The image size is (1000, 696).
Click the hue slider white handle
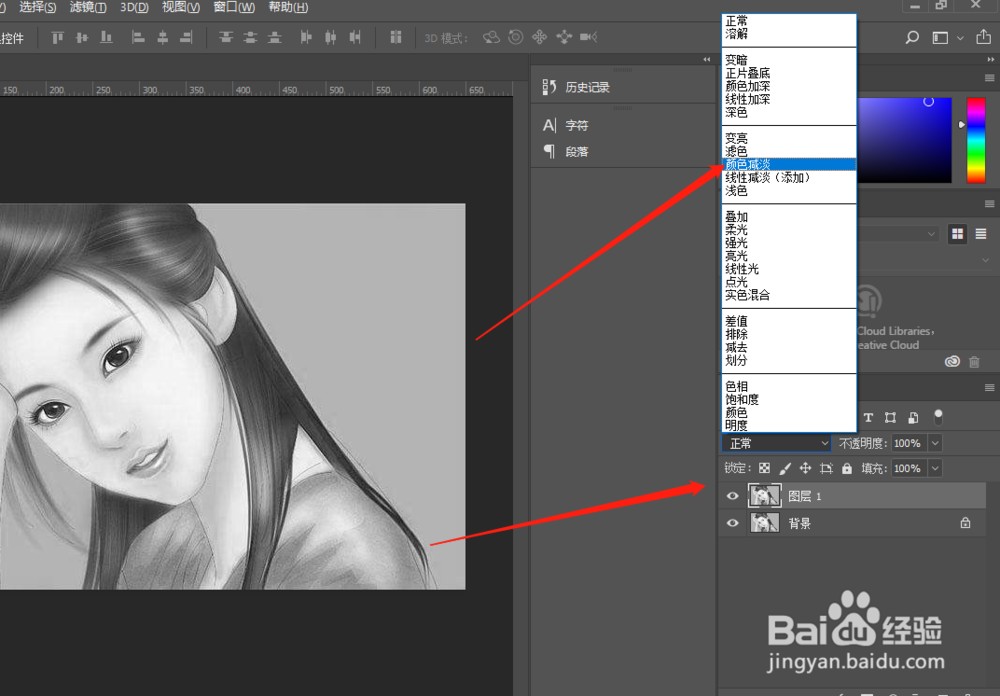click(x=962, y=124)
